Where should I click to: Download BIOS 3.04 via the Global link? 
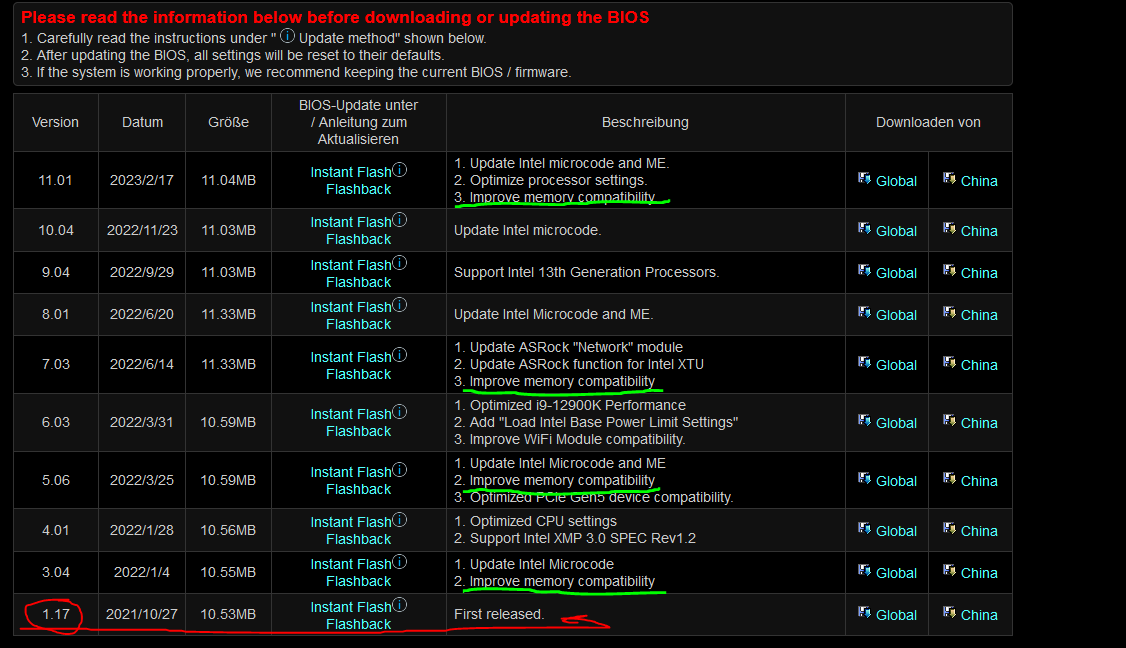[896, 574]
